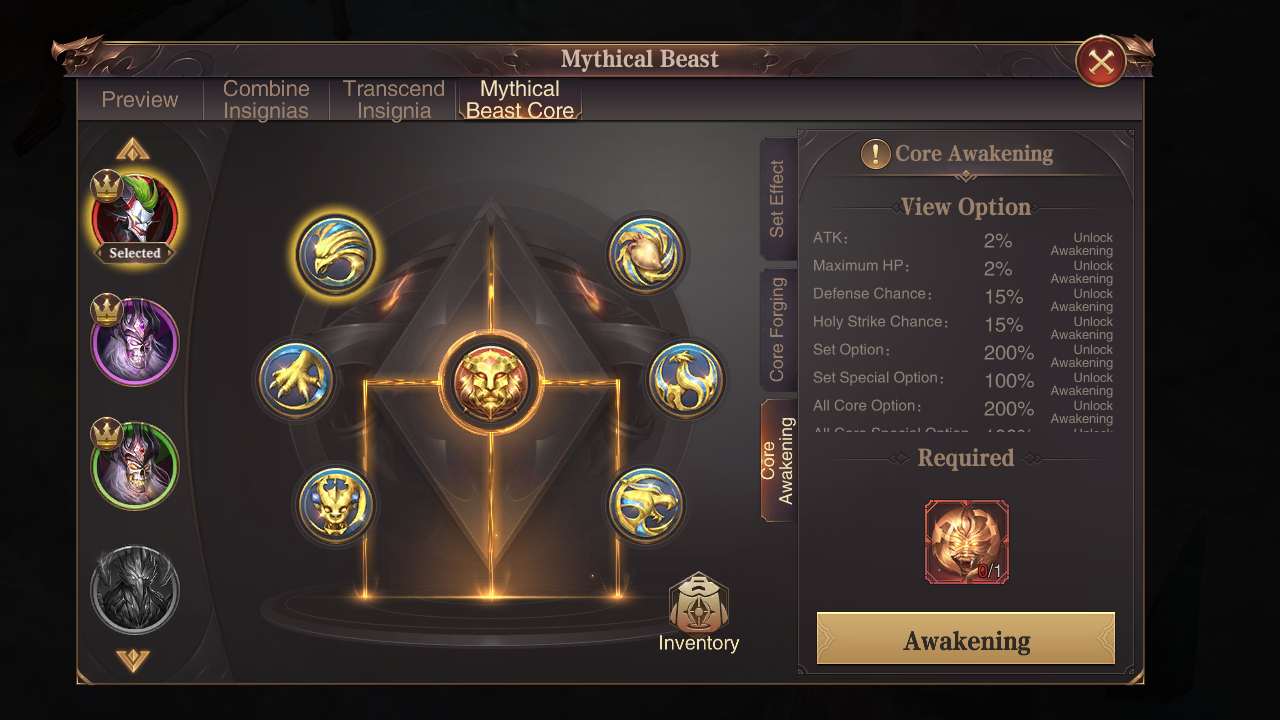This screenshot has width=1280, height=720.
Task: Expand beast list with the up arrow
Action: click(x=133, y=150)
